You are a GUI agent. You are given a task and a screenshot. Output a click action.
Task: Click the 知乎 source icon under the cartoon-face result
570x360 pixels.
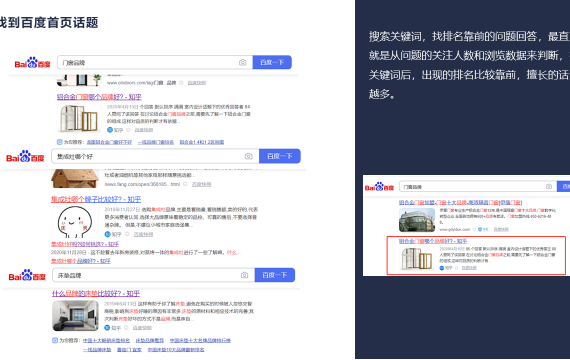pyautogui.click(x=107, y=234)
